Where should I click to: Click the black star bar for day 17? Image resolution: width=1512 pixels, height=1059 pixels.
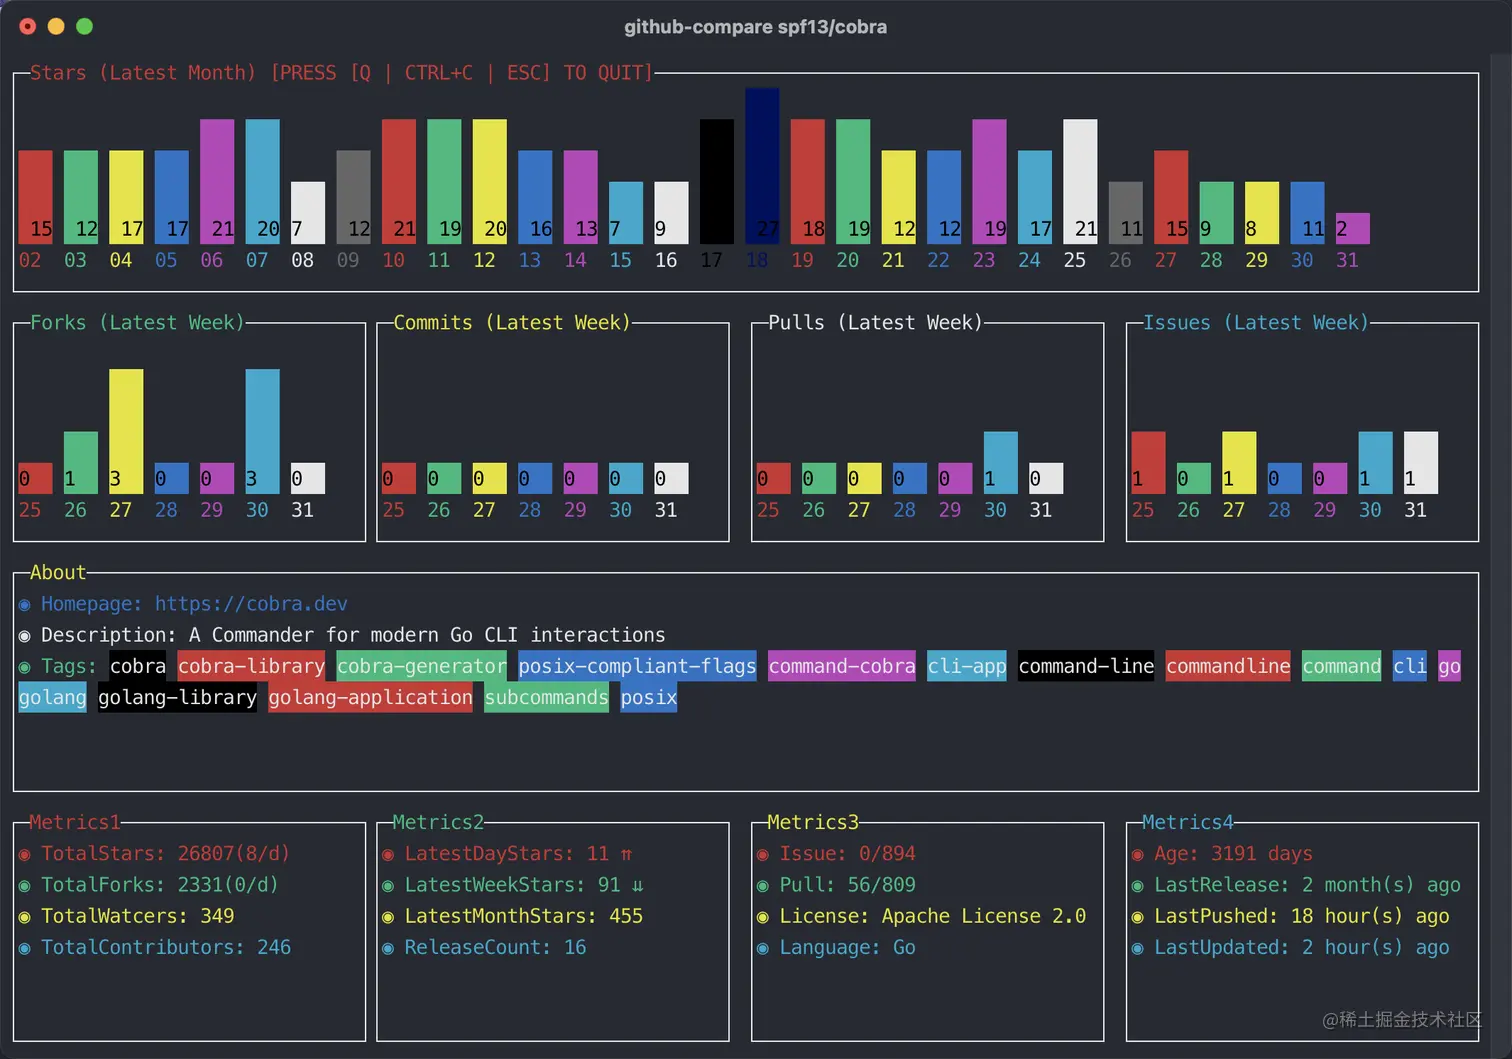click(x=717, y=181)
